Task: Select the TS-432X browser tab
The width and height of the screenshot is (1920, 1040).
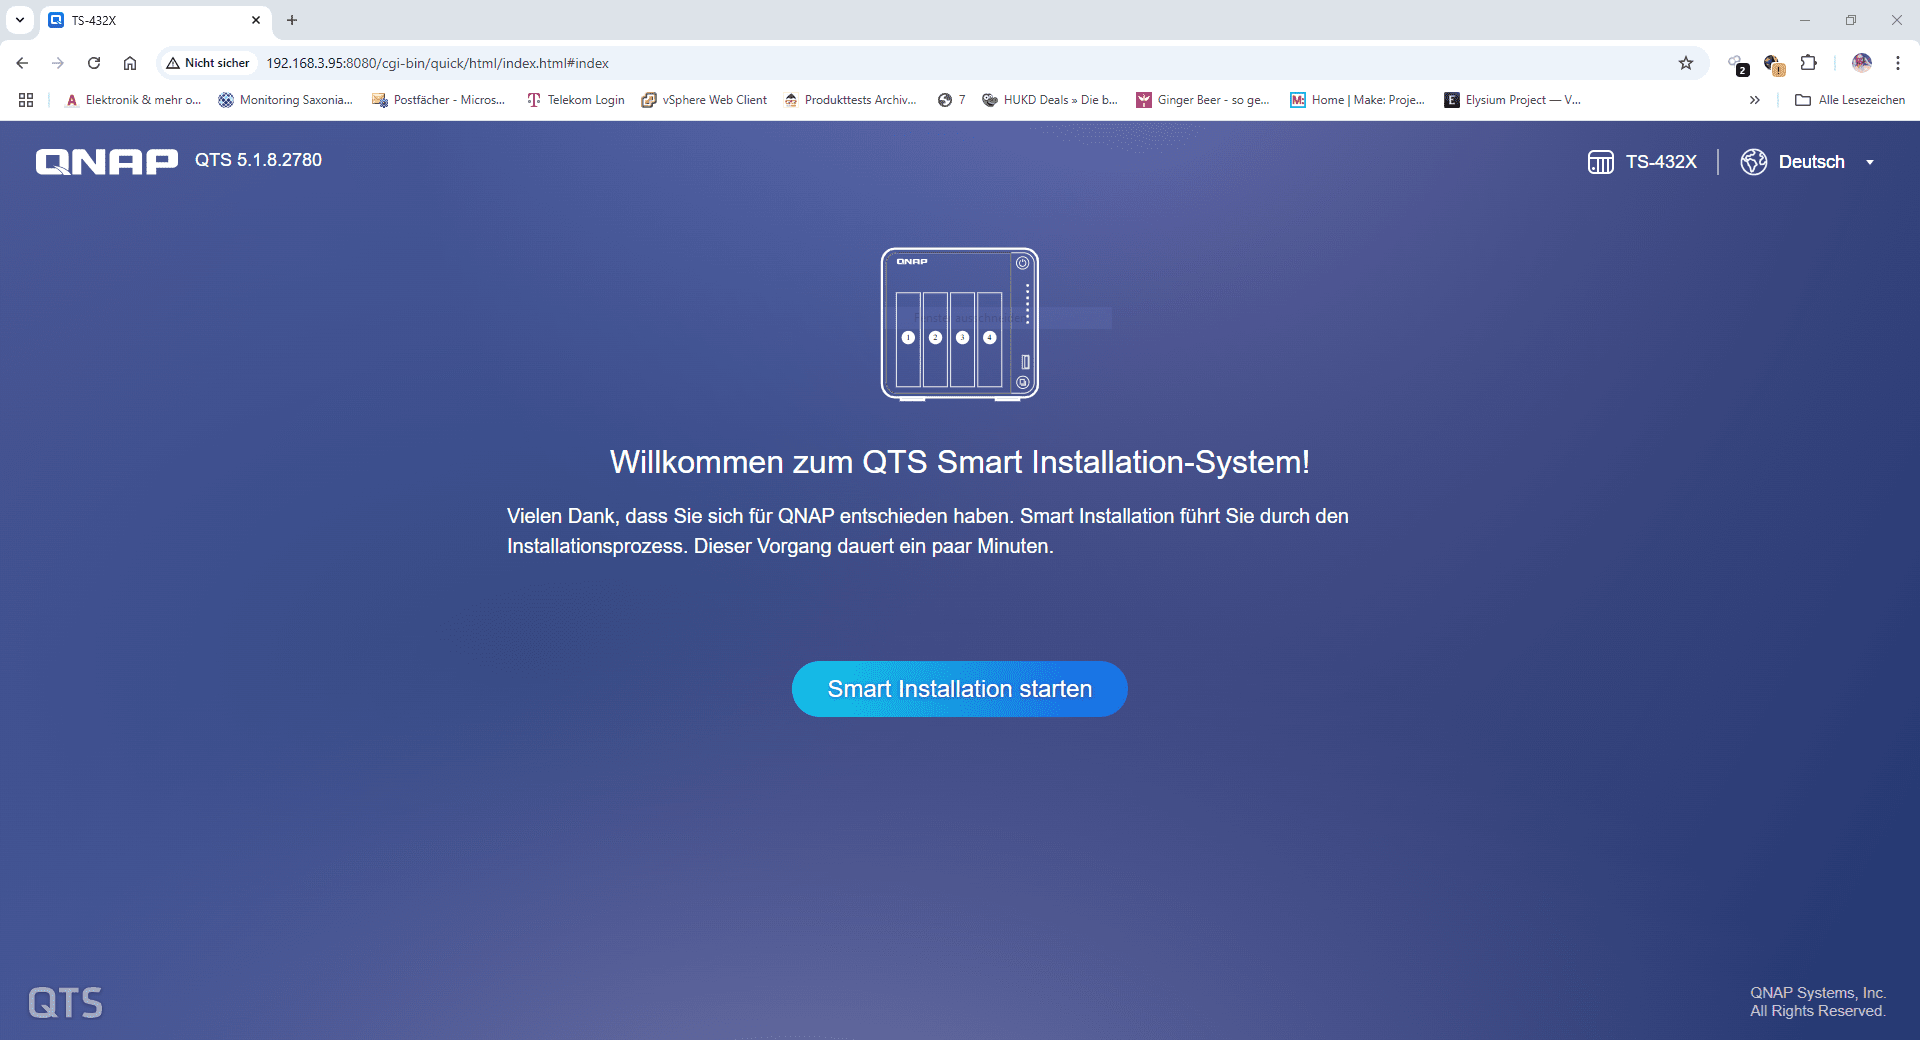Action: point(155,20)
